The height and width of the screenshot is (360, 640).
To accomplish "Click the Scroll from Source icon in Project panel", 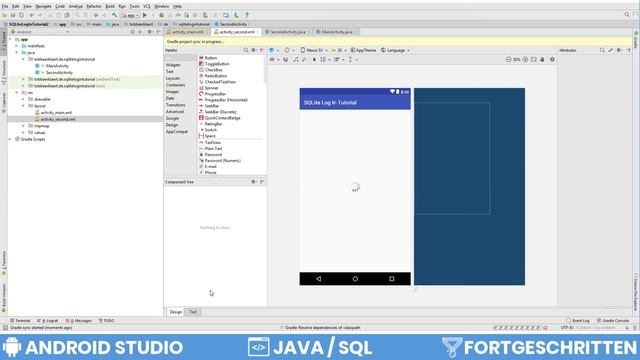I will click(133, 31).
